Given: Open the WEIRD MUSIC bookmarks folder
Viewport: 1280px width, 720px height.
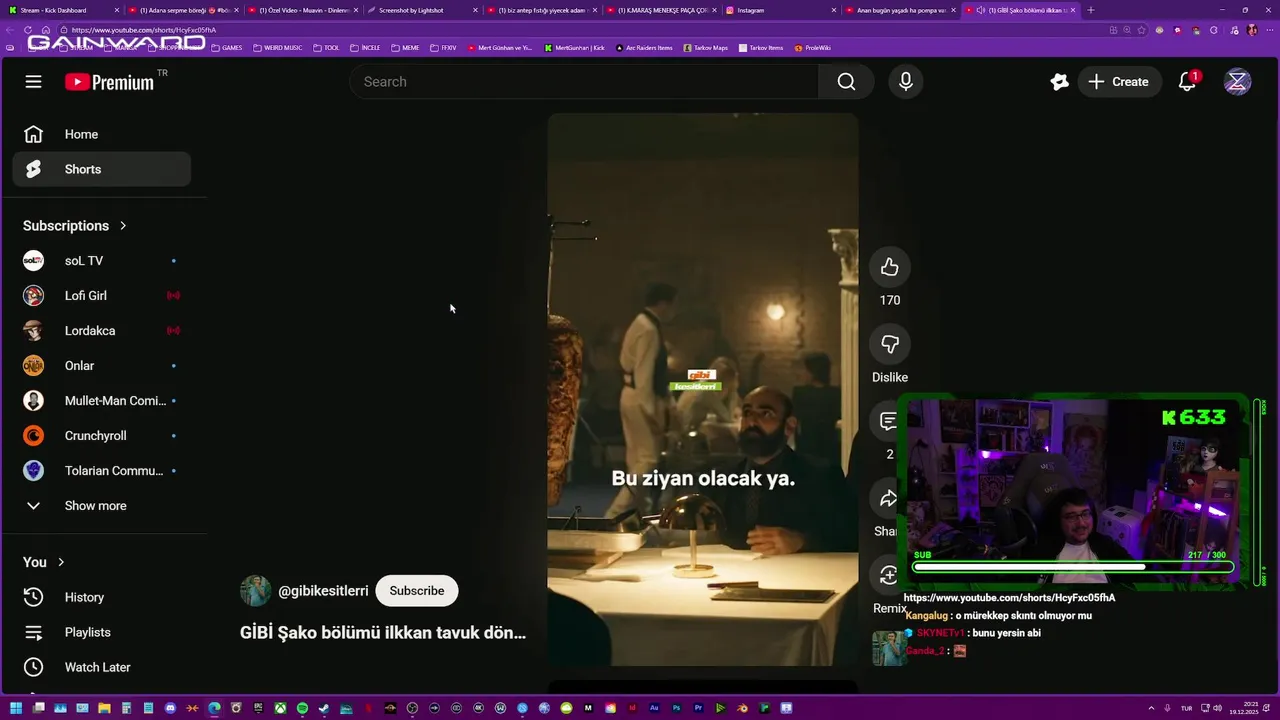Looking at the screenshot, I should click(x=277, y=48).
